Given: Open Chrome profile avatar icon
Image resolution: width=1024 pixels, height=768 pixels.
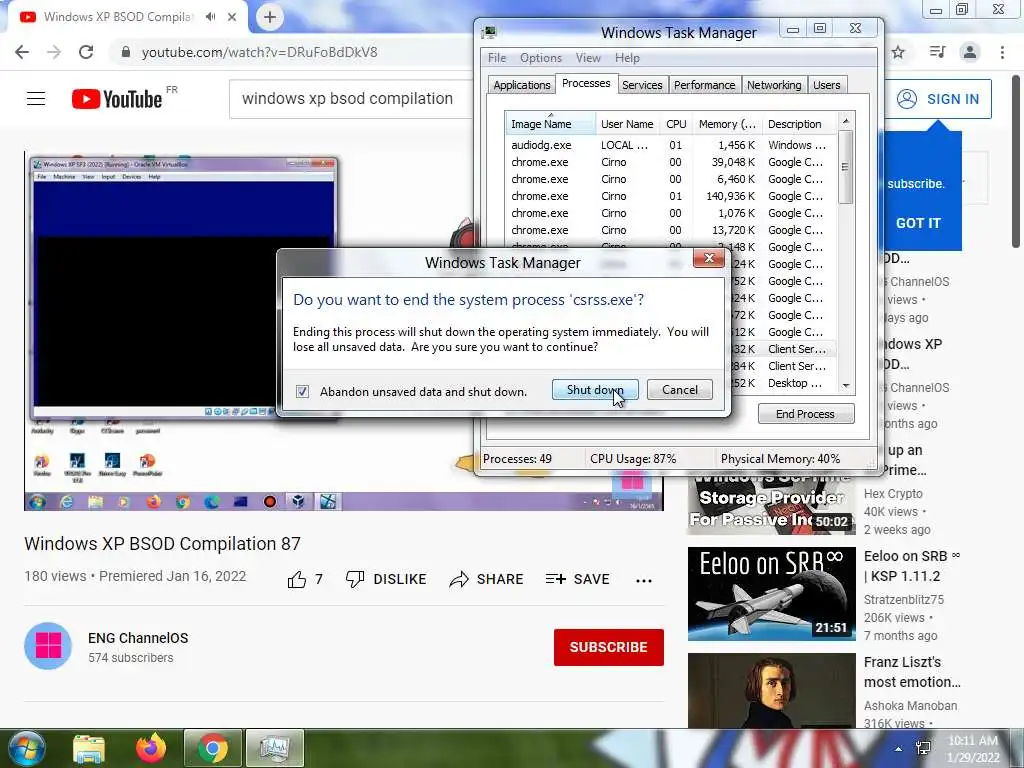Looking at the screenshot, I should coord(970,52).
